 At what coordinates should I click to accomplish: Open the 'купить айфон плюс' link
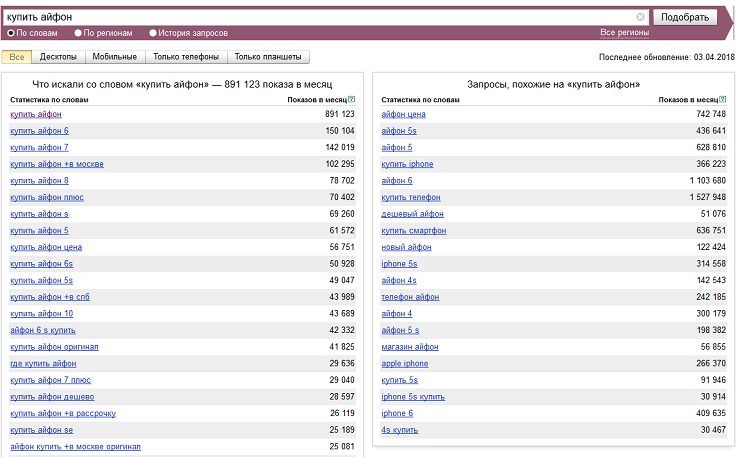click(x=47, y=197)
